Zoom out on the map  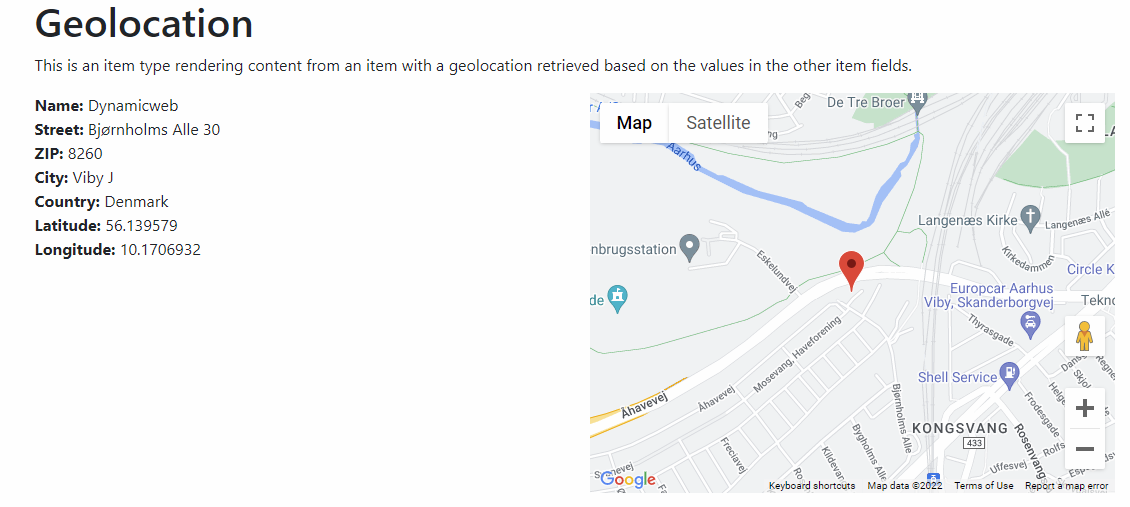pos(1085,449)
